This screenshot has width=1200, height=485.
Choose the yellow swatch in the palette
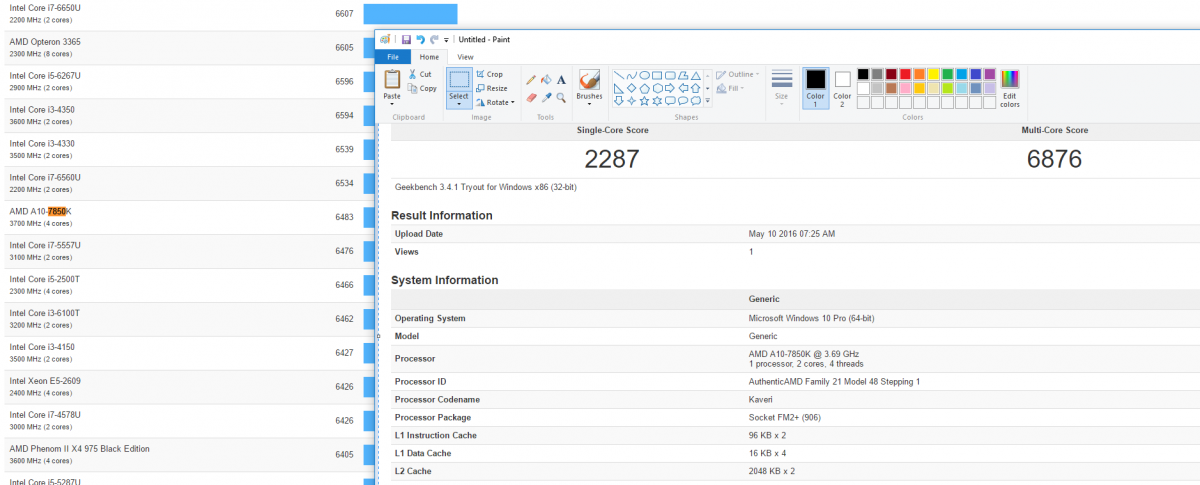[933, 74]
